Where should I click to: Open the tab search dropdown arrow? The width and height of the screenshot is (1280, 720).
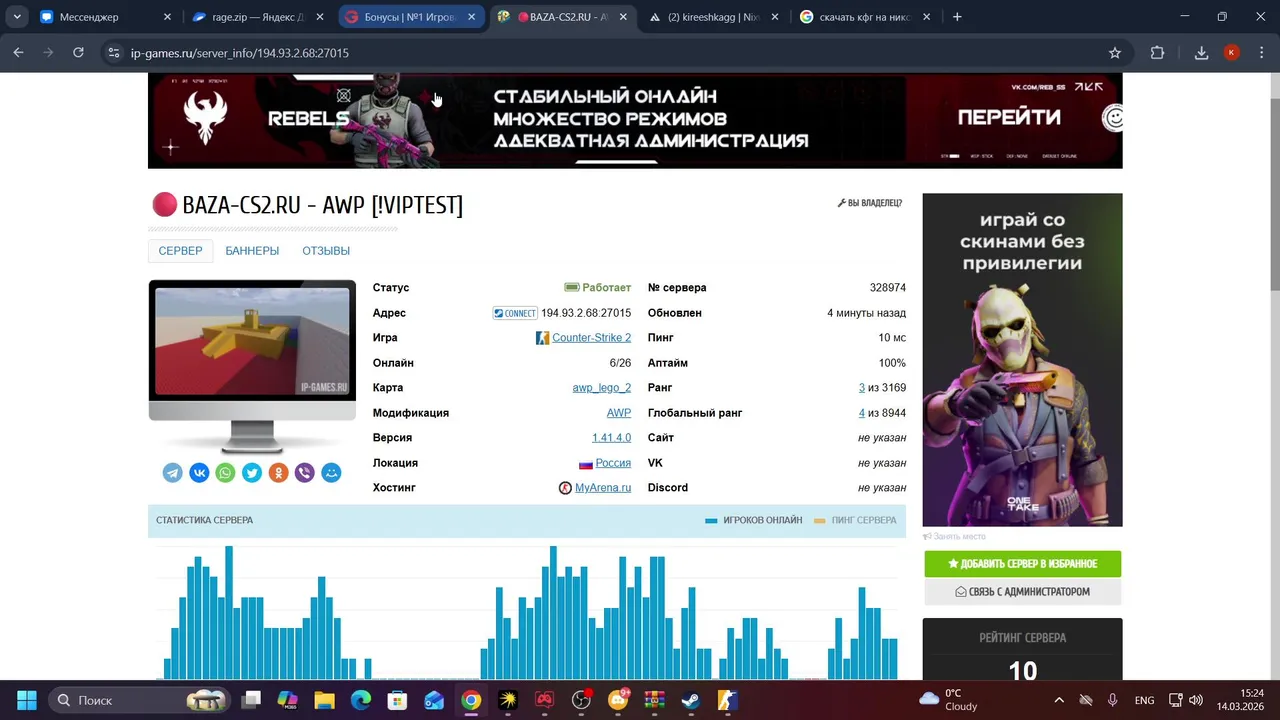point(17,17)
